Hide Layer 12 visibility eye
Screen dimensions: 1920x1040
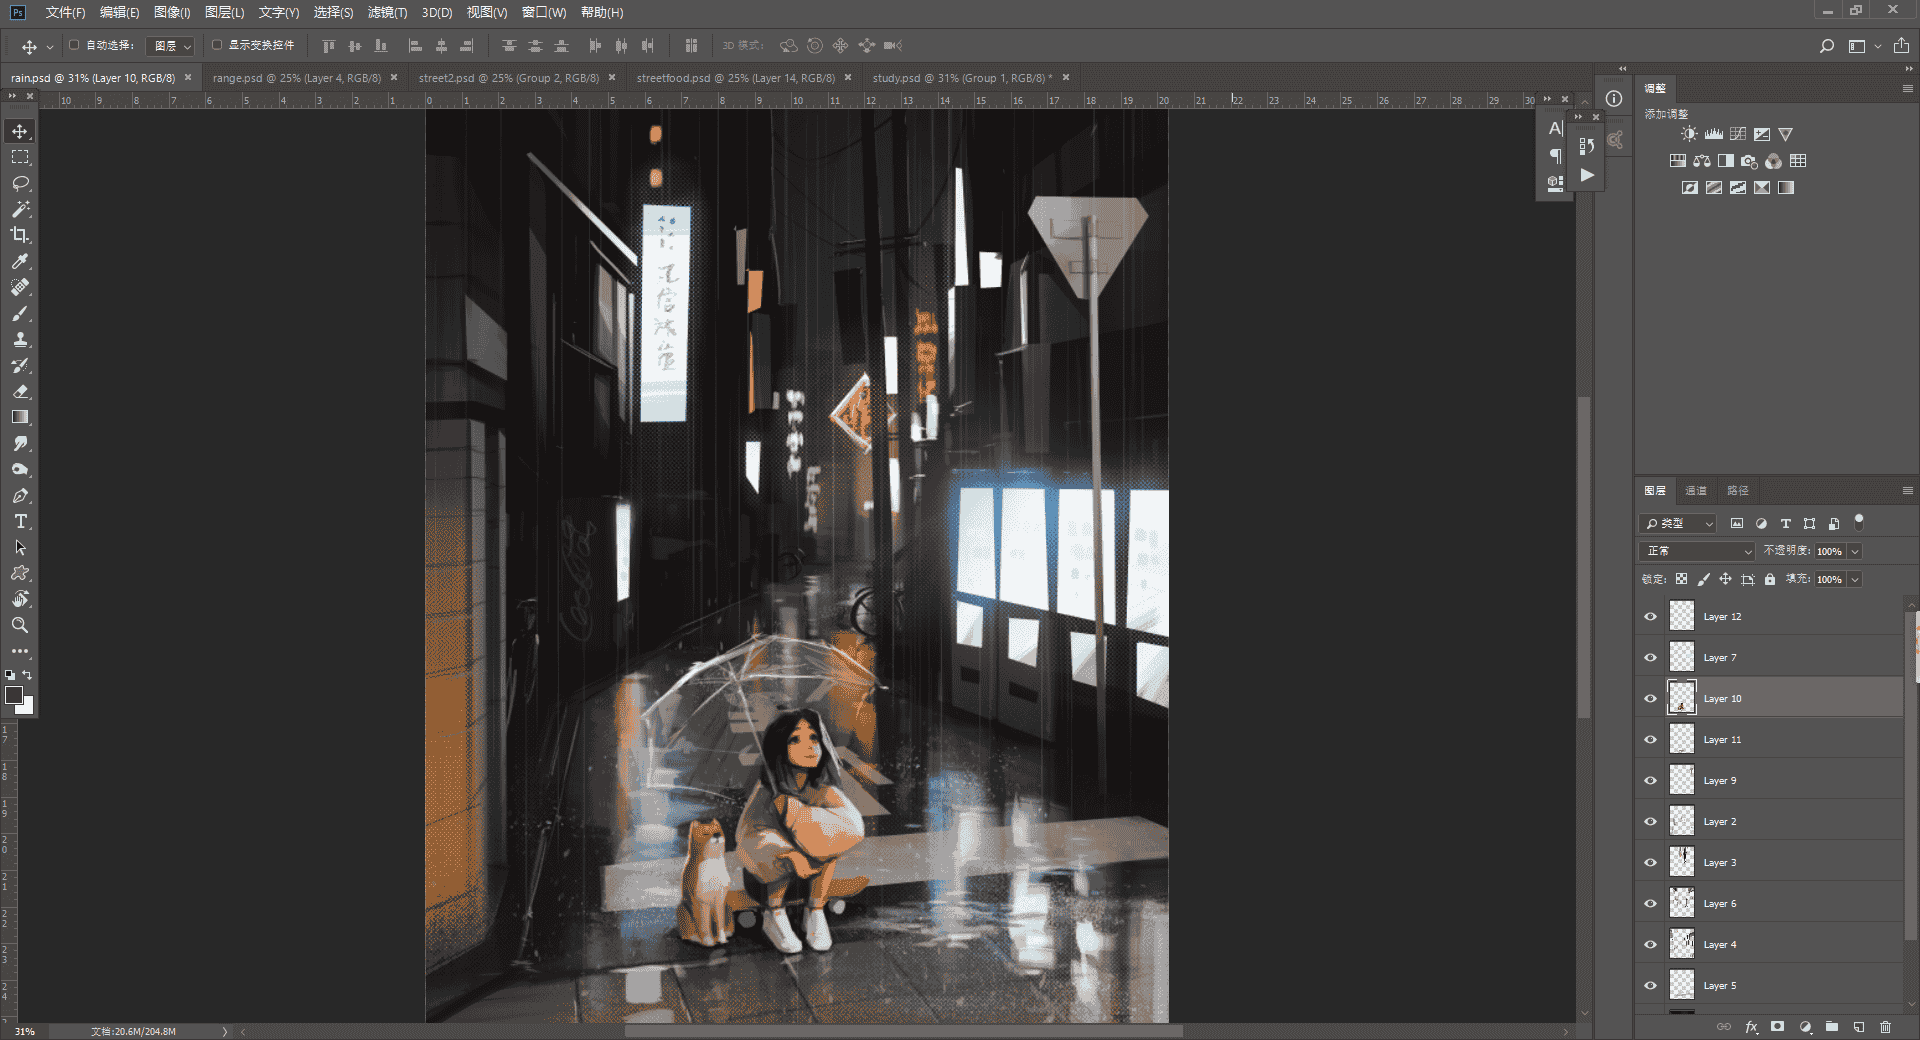(x=1651, y=616)
